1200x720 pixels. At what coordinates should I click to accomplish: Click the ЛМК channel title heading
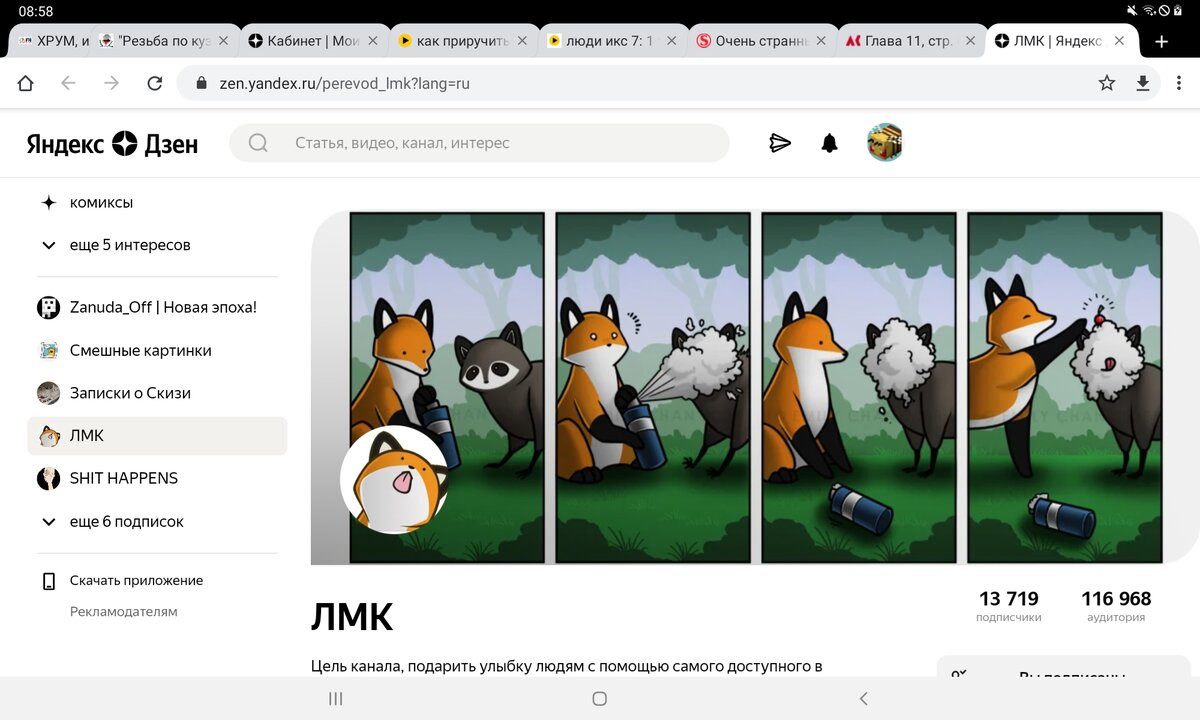coord(352,618)
